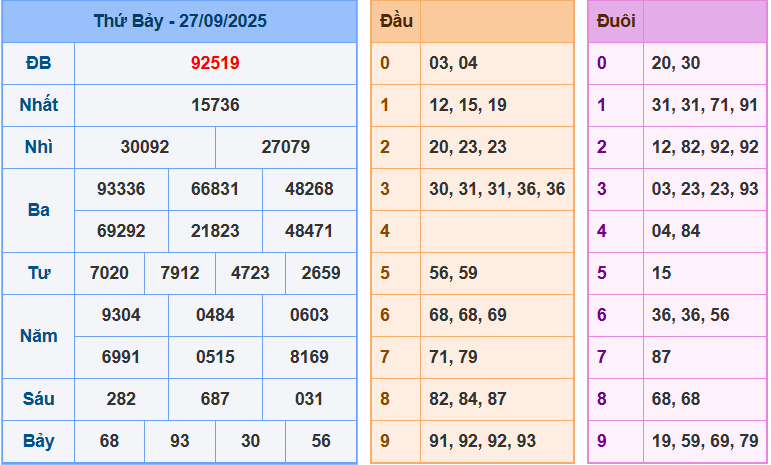Click third prize number 48471

tap(309, 231)
